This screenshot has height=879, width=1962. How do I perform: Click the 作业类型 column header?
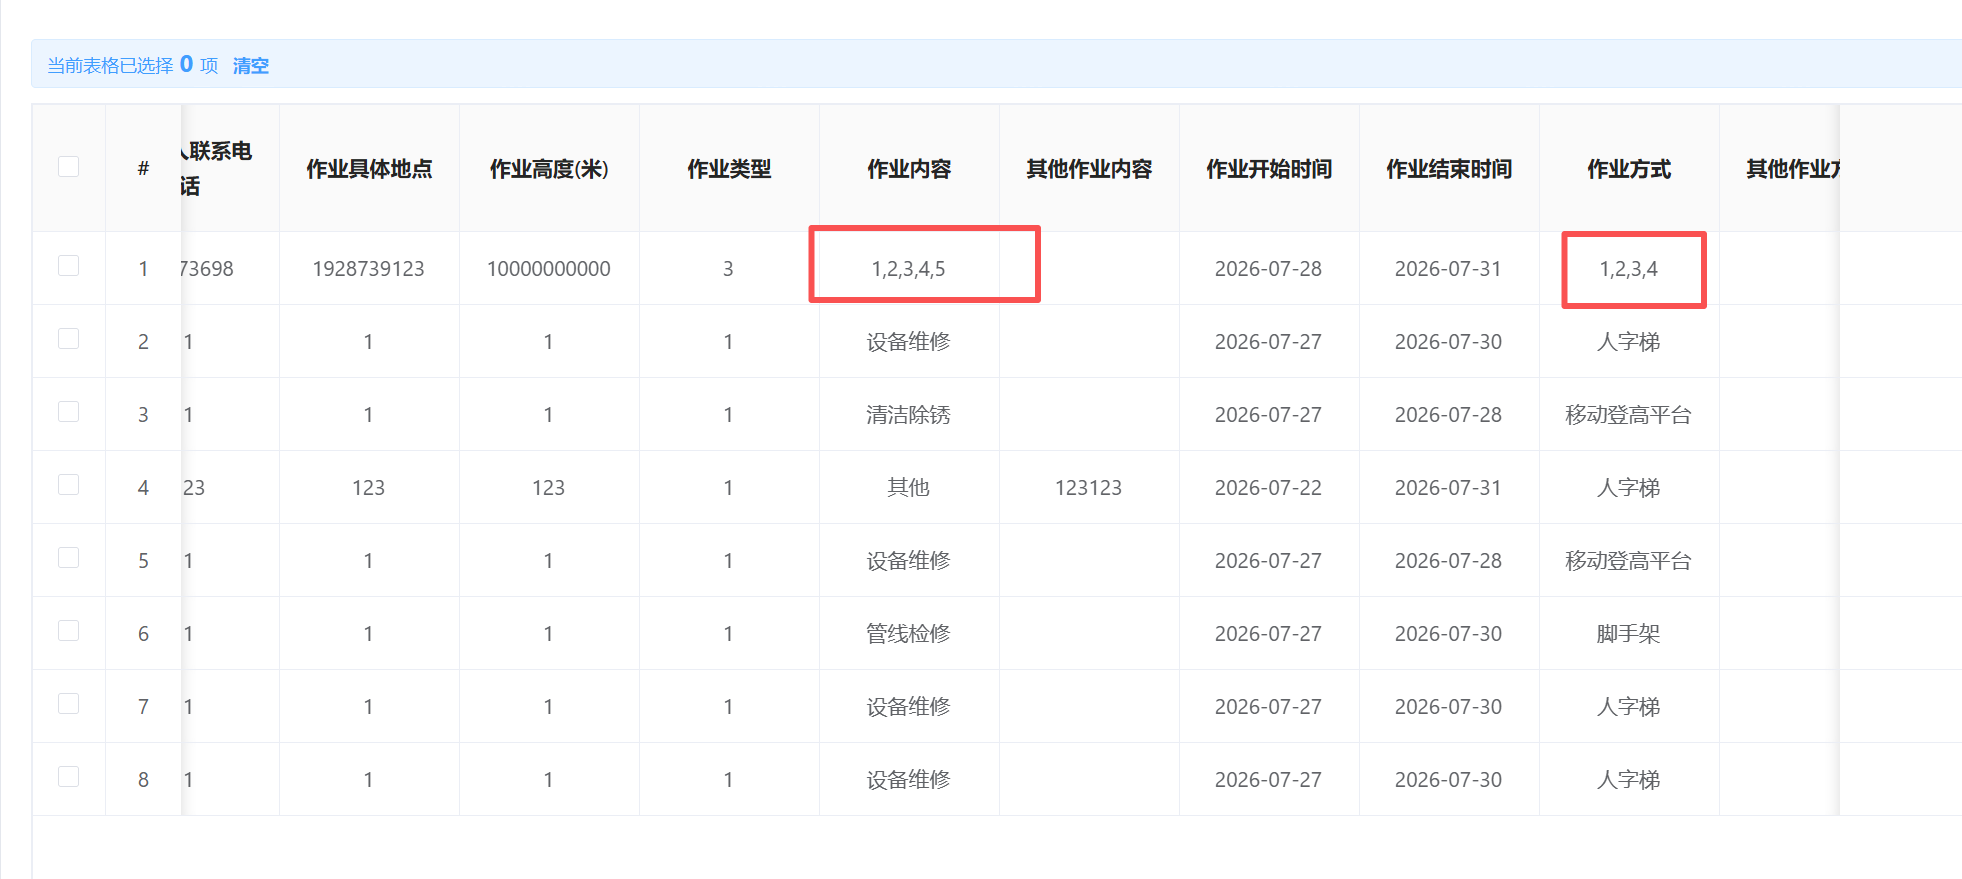click(729, 169)
